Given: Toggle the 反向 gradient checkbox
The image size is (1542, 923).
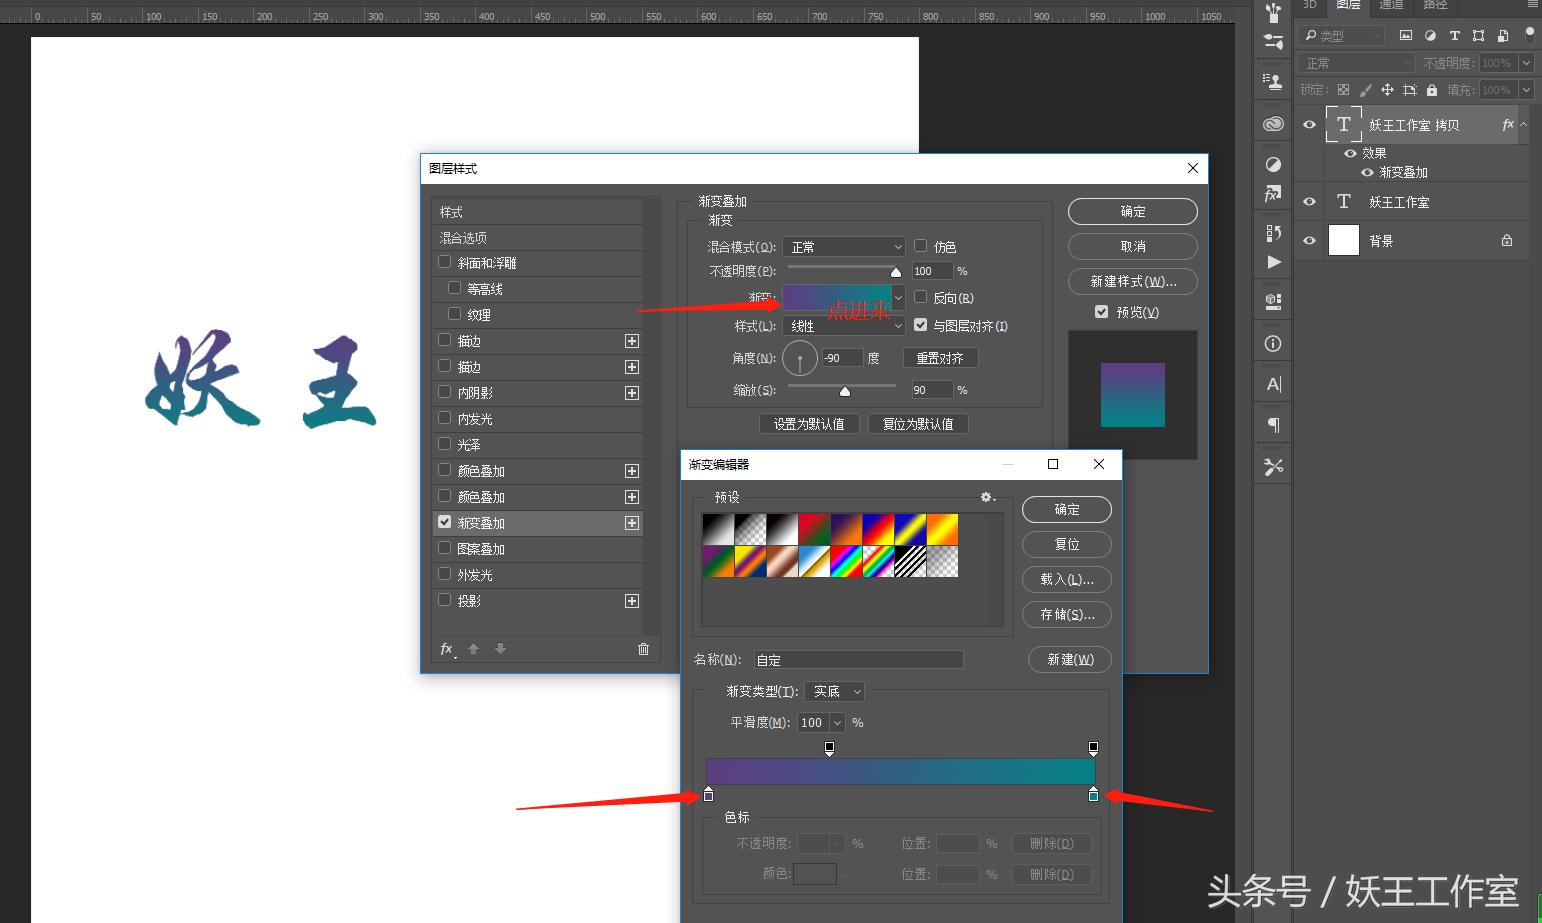Looking at the screenshot, I should pos(921,297).
